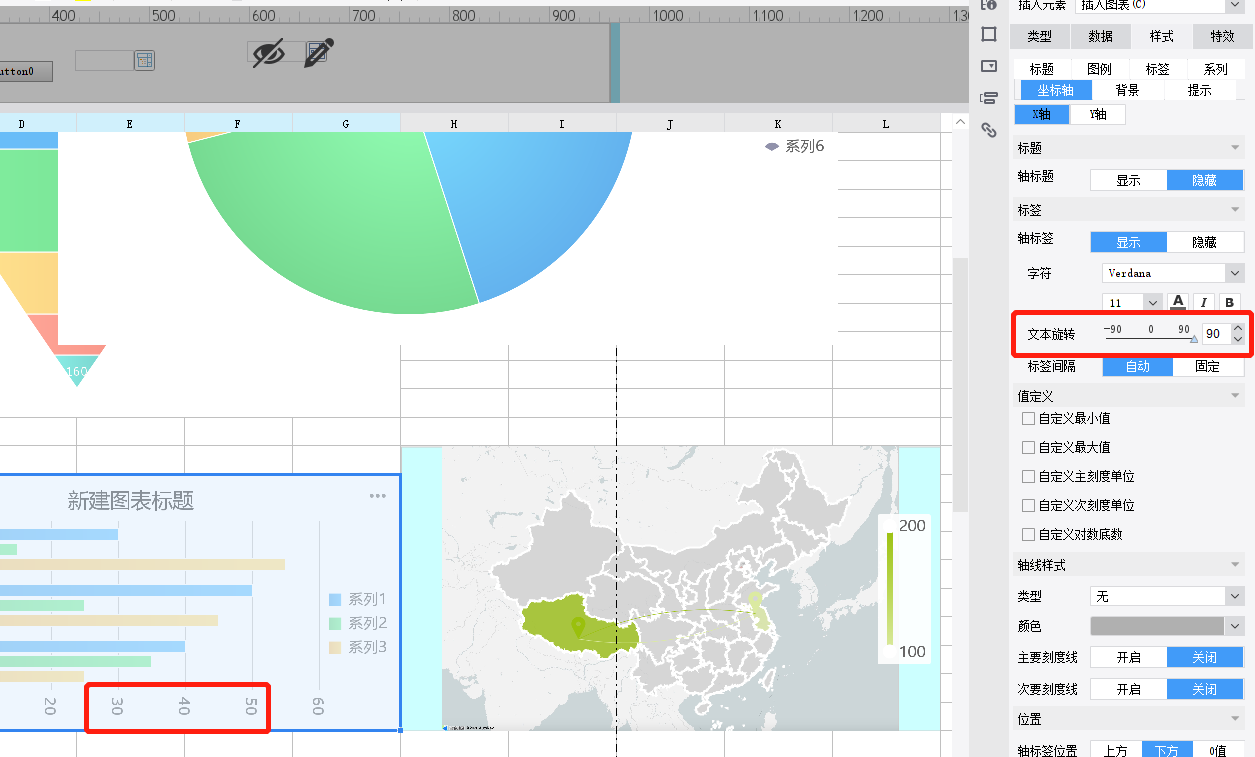The image size is (1255, 757).
Task: Open the 图例 style sub-tab
Action: click(x=1099, y=69)
